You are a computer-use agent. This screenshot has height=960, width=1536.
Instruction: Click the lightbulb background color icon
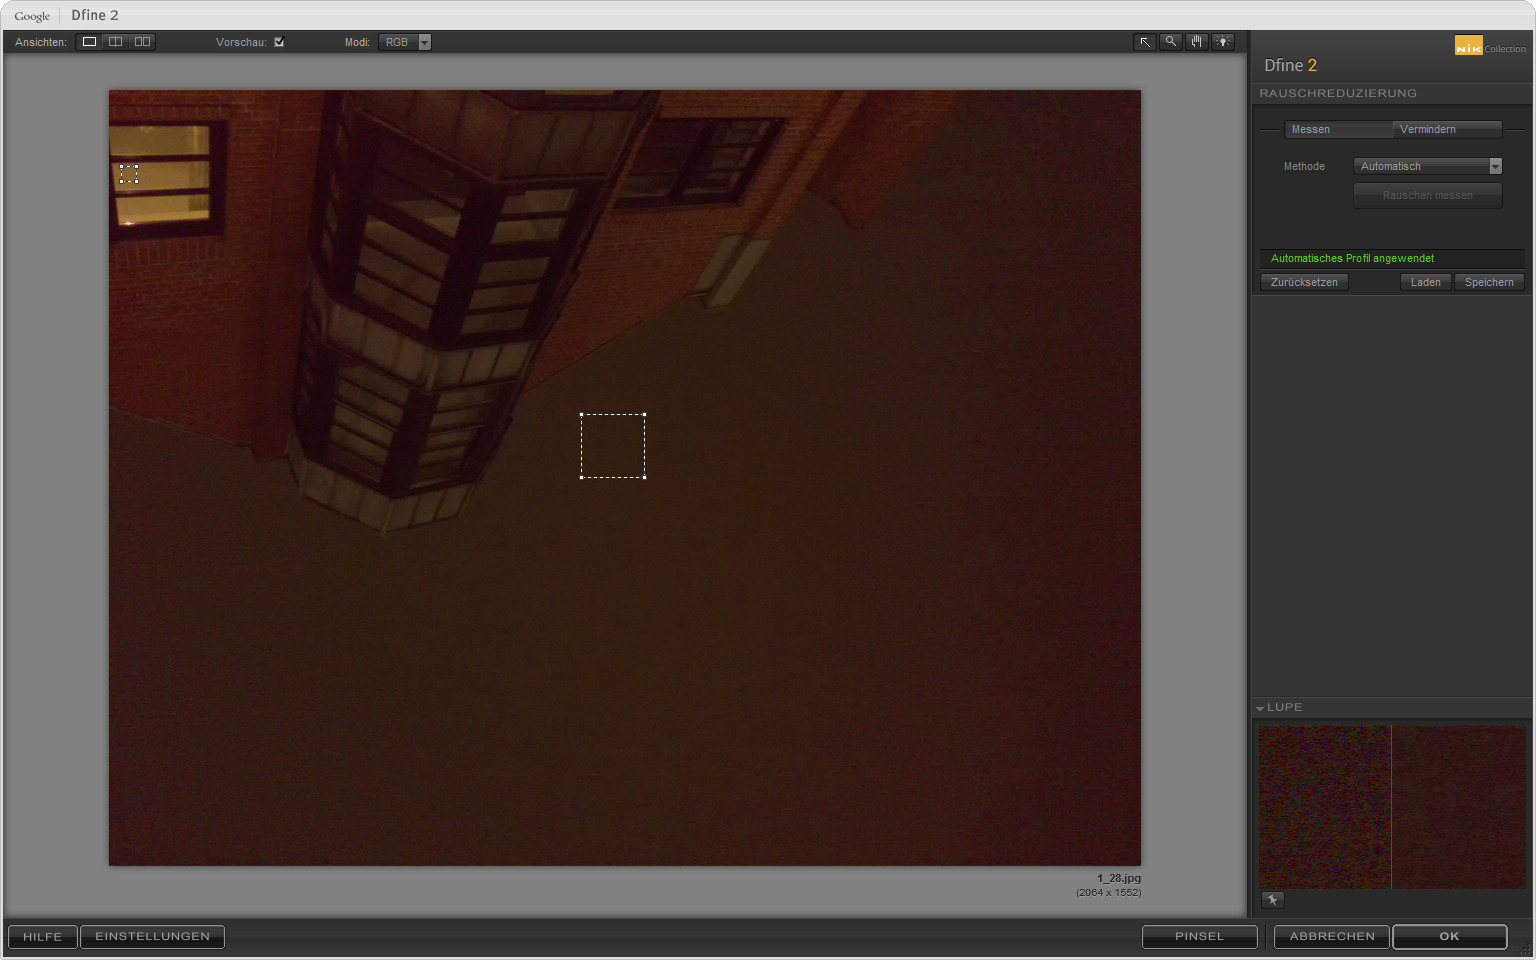(x=1223, y=42)
